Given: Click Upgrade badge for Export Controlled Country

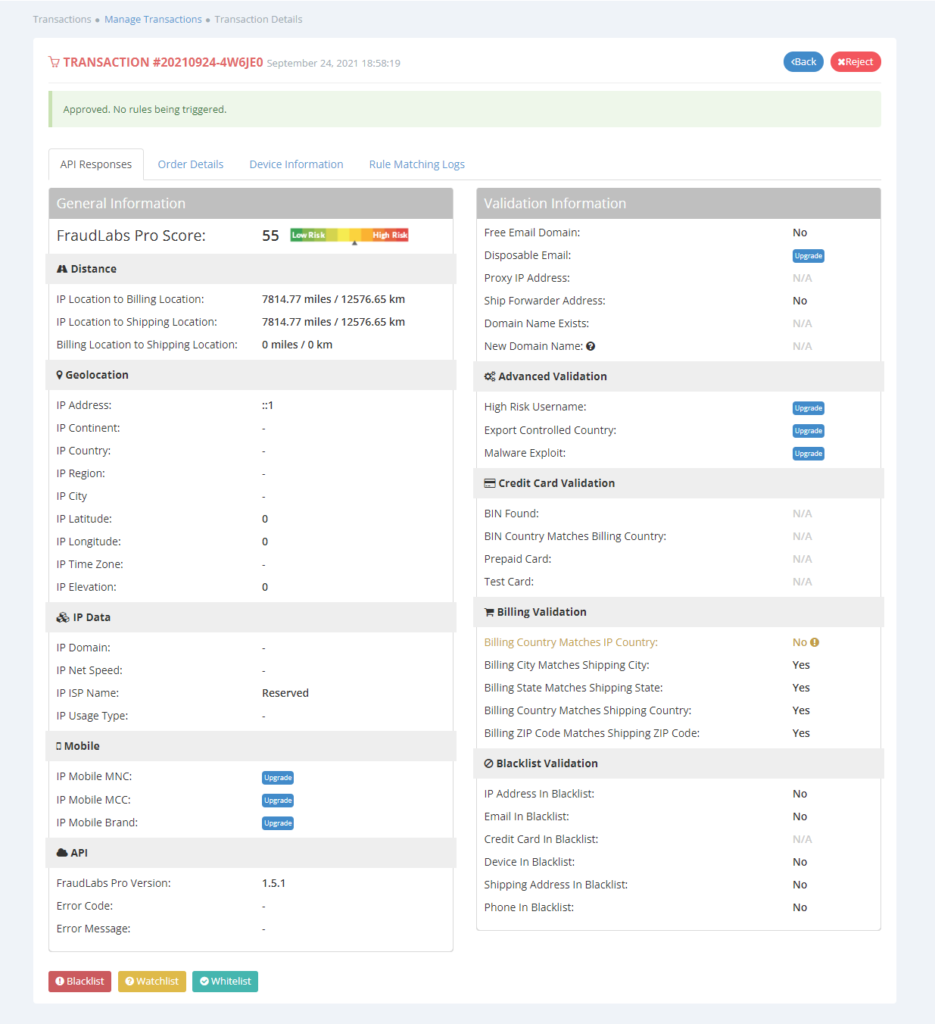Looking at the screenshot, I should coord(808,431).
